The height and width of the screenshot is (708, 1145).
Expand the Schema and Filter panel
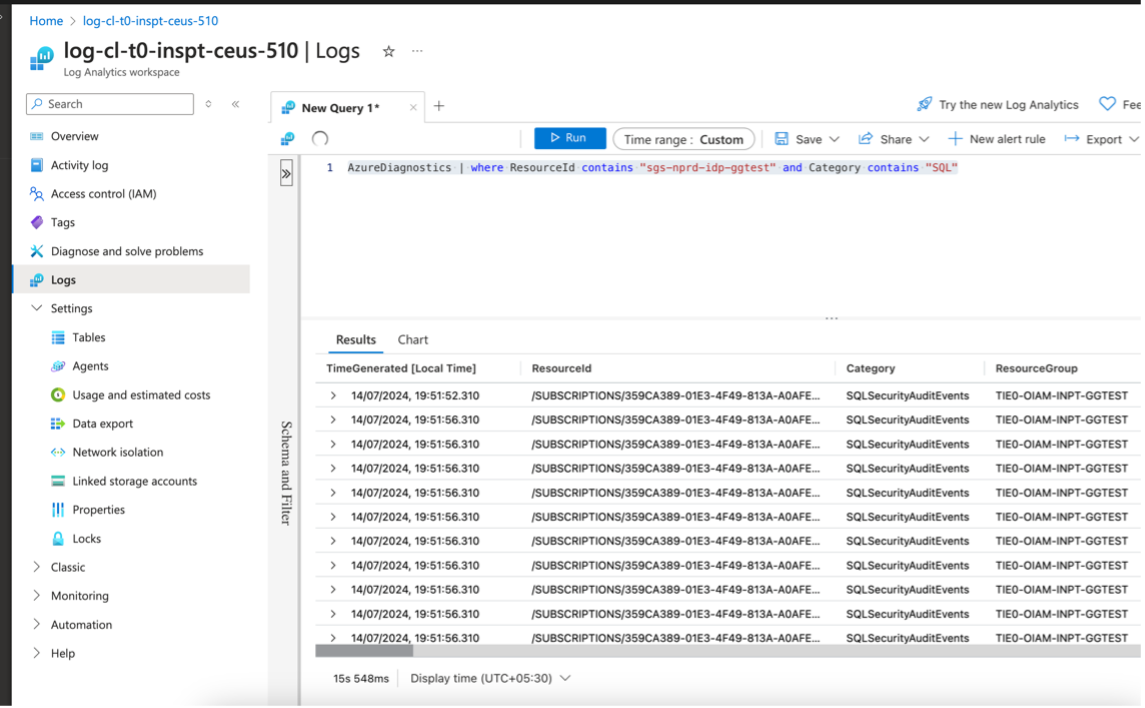[x=286, y=173]
